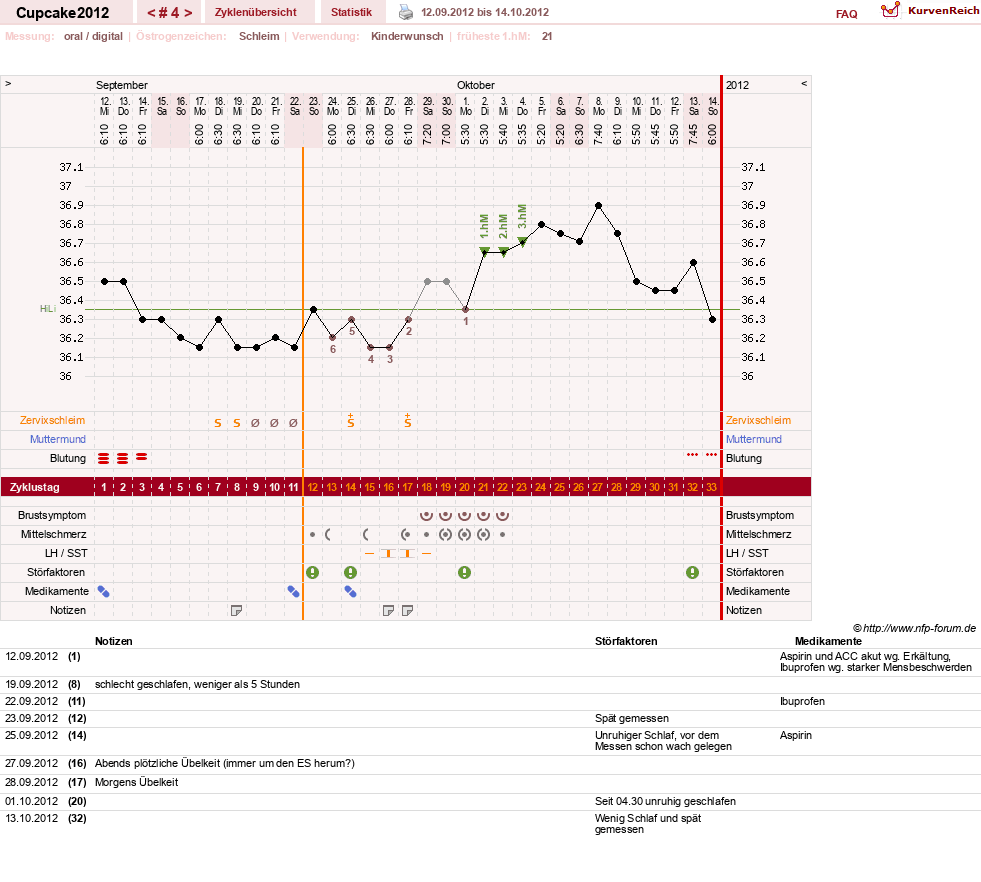
Task: Click note 'Morgens Übelkeit'
Action: (136, 782)
